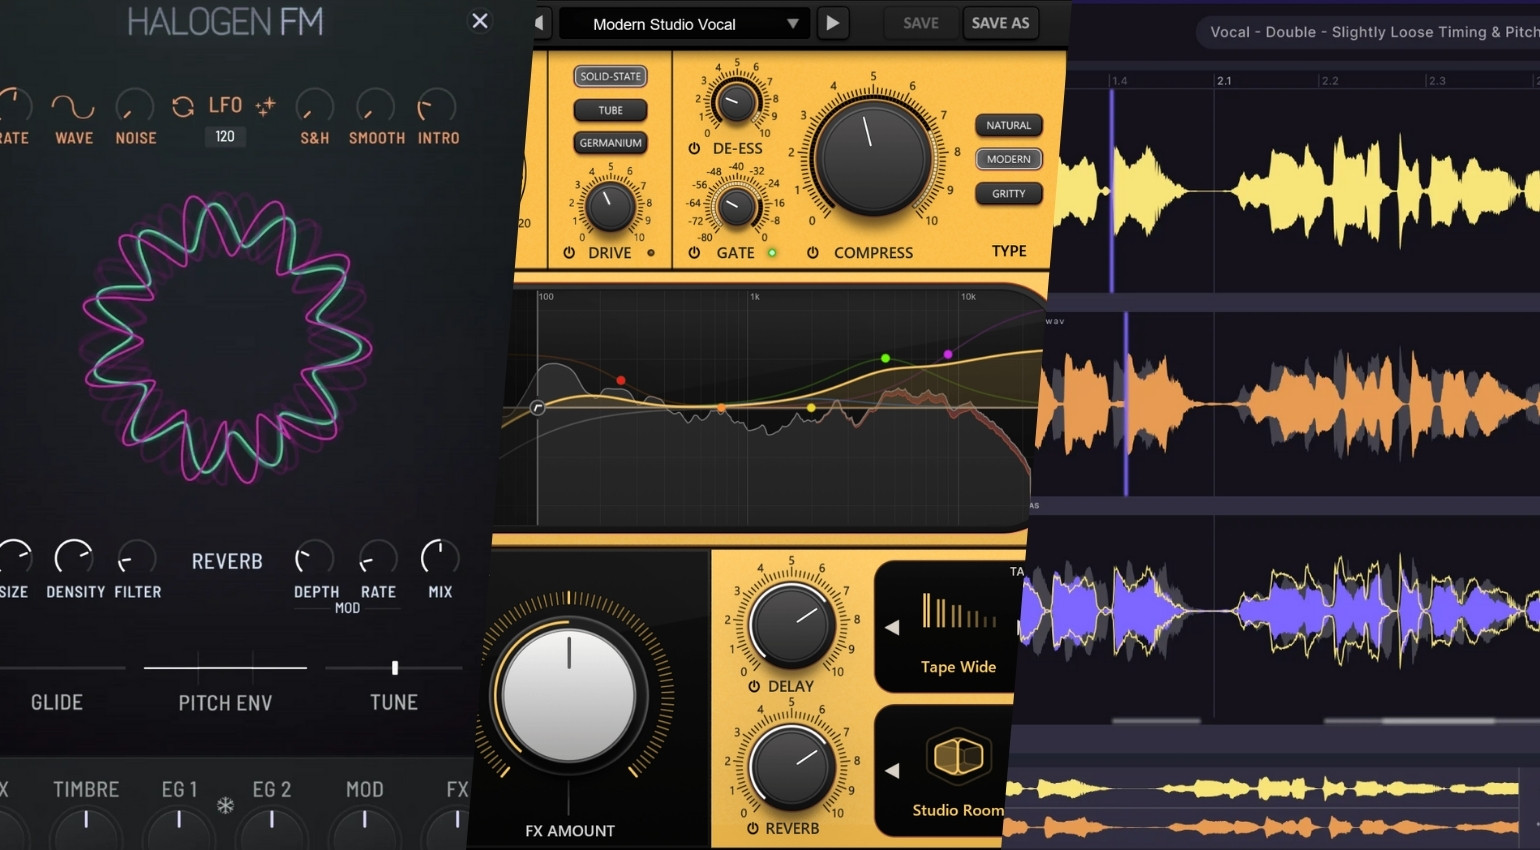This screenshot has width=1540, height=850.
Task: Select the sine WAVE shape icon
Action: (73, 107)
